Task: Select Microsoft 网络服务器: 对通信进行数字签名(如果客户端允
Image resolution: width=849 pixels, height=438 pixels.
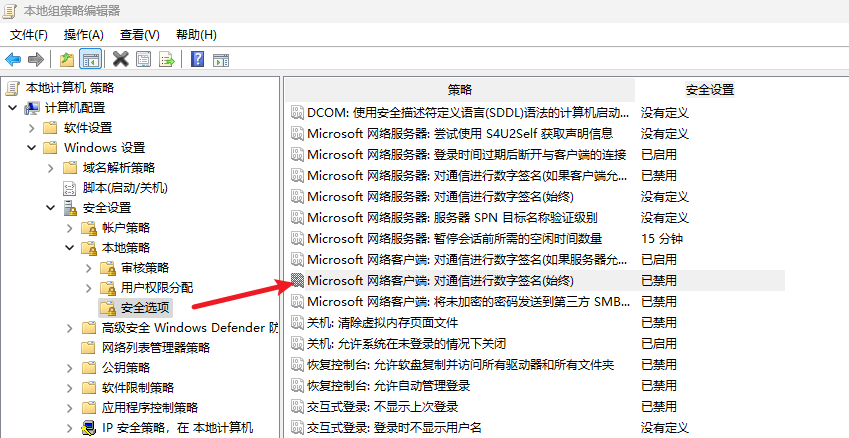Action: tap(468, 175)
